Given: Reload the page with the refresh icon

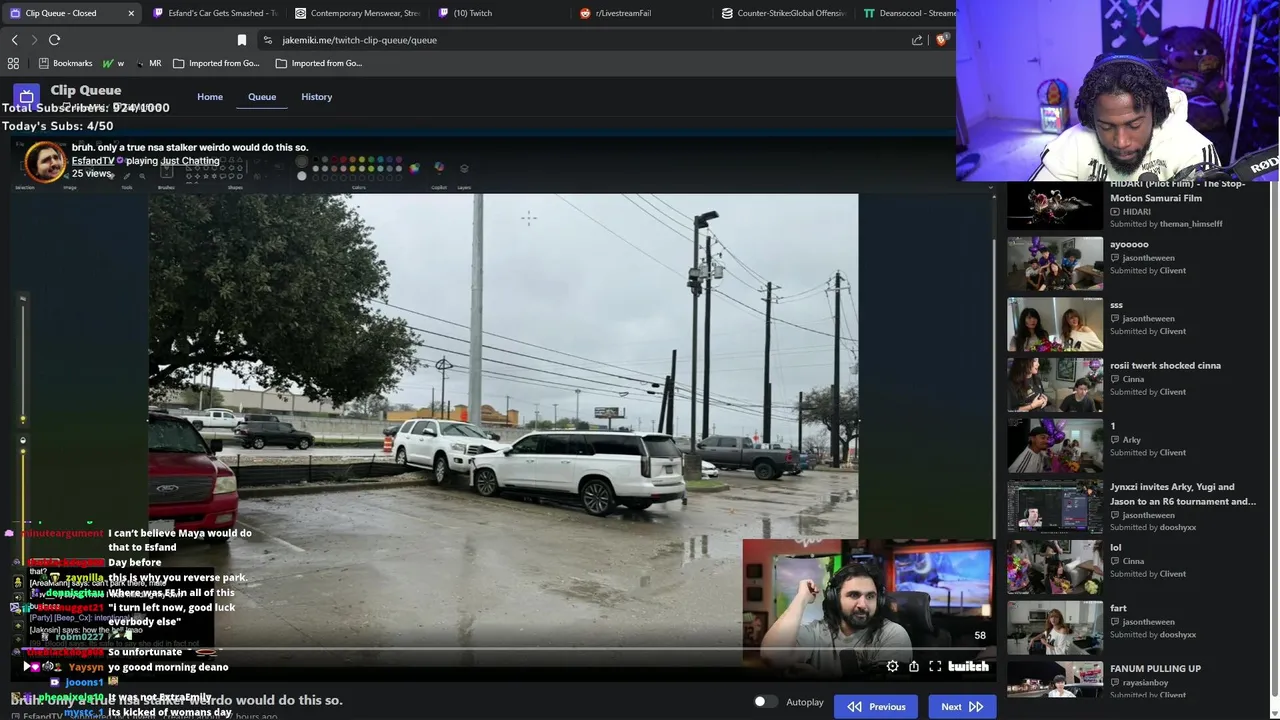Looking at the screenshot, I should point(54,40).
